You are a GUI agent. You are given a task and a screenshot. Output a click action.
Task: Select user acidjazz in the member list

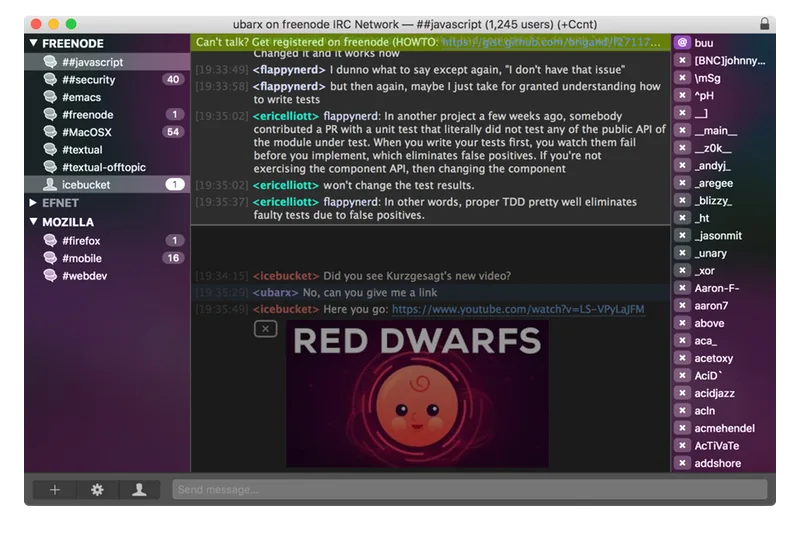click(723, 393)
